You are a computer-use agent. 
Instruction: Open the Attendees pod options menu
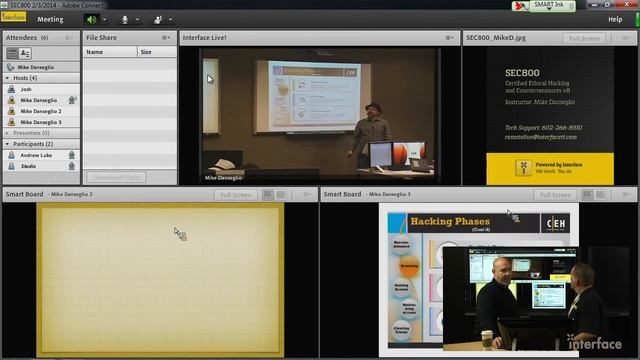69,38
